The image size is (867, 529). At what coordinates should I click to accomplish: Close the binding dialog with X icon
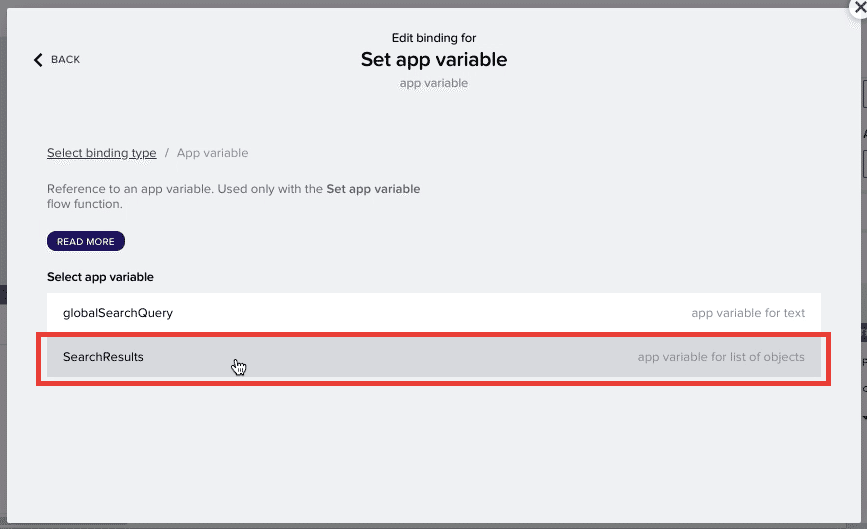point(859,8)
